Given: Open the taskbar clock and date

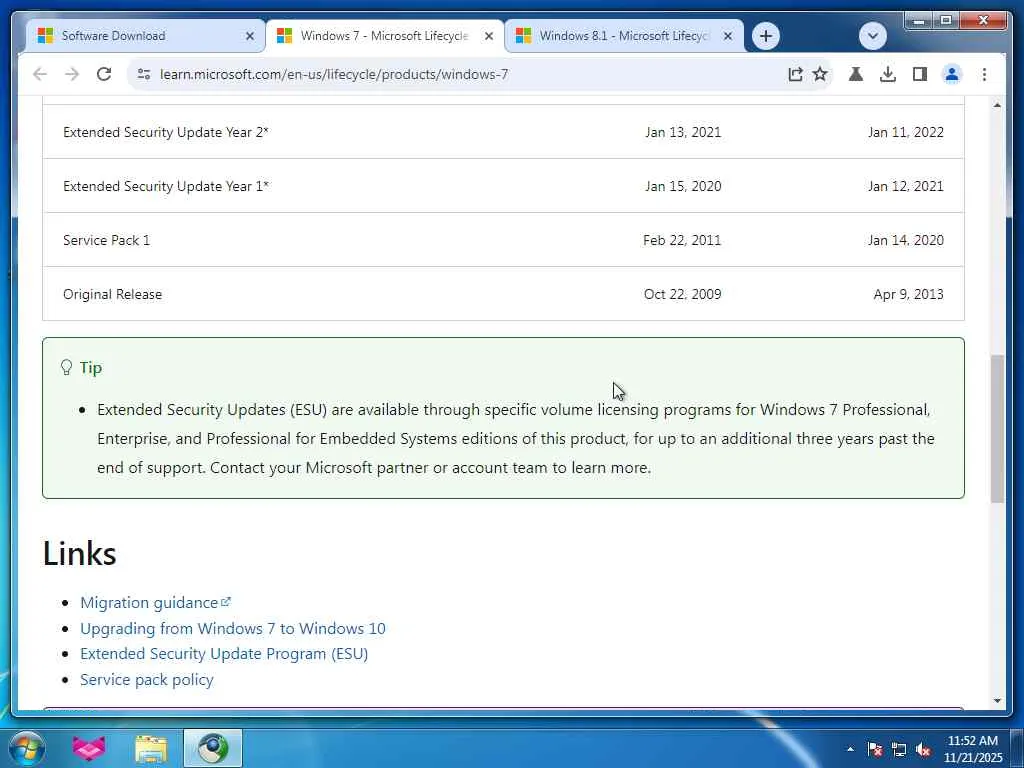Looking at the screenshot, I should (x=972, y=749).
